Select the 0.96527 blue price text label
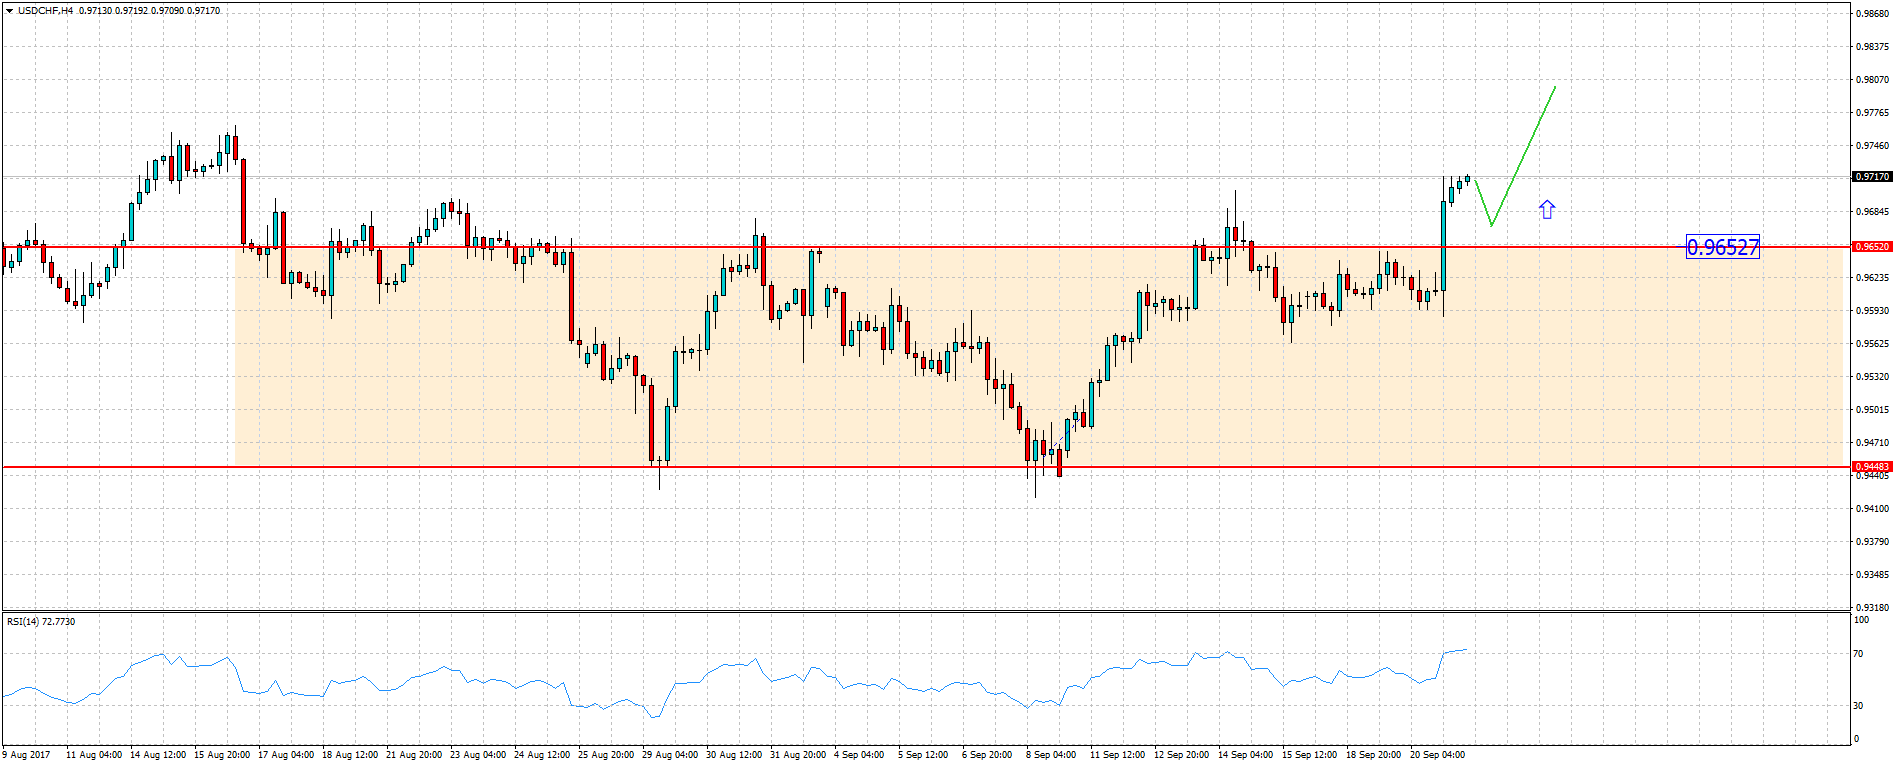 click(1722, 247)
